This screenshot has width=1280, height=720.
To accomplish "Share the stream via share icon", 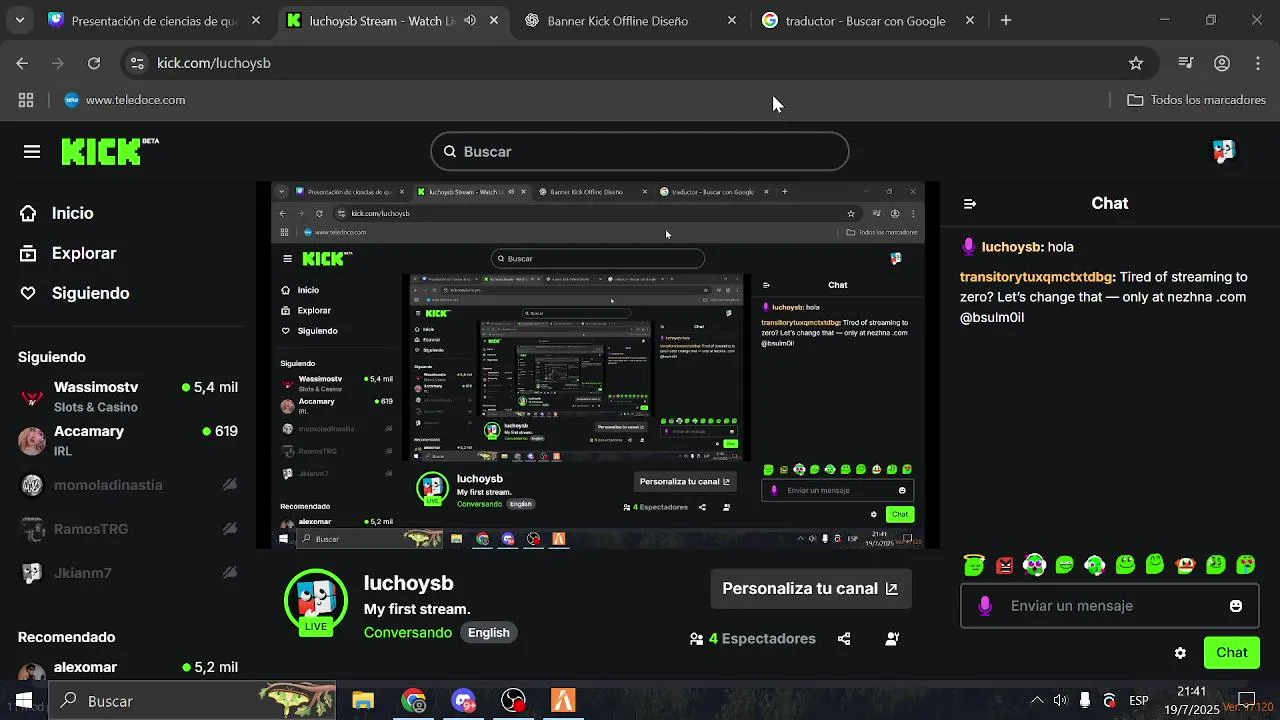I will (x=844, y=639).
